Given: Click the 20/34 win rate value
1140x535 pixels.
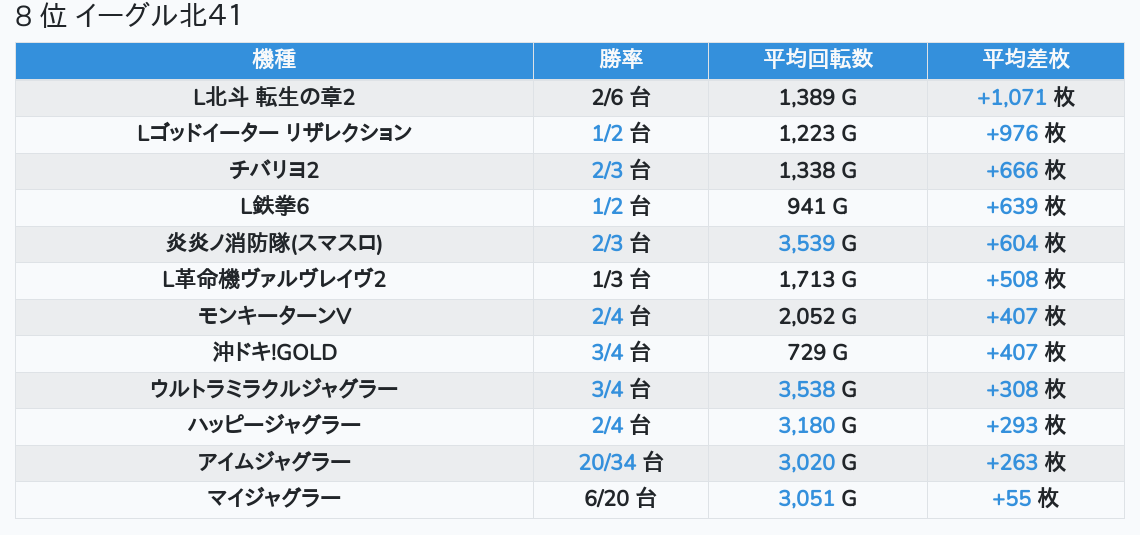Looking at the screenshot, I should point(608,462).
